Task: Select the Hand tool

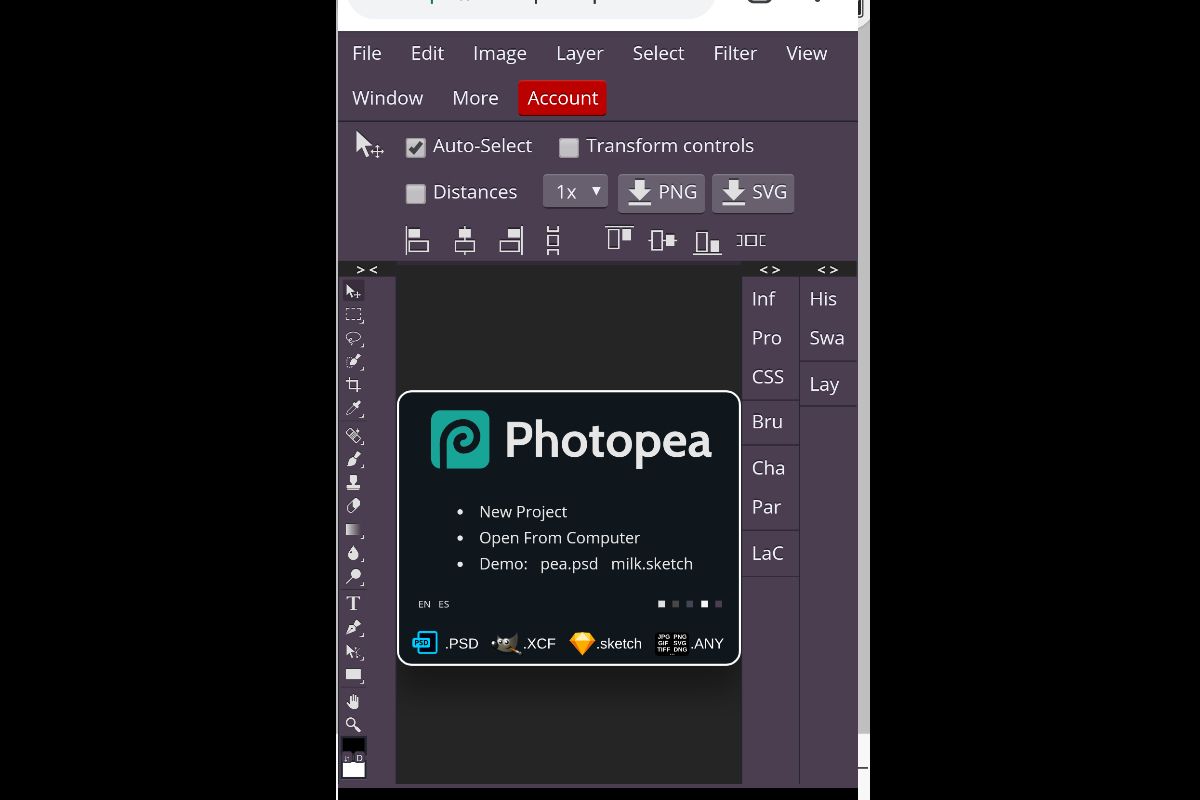Action: 353,701
